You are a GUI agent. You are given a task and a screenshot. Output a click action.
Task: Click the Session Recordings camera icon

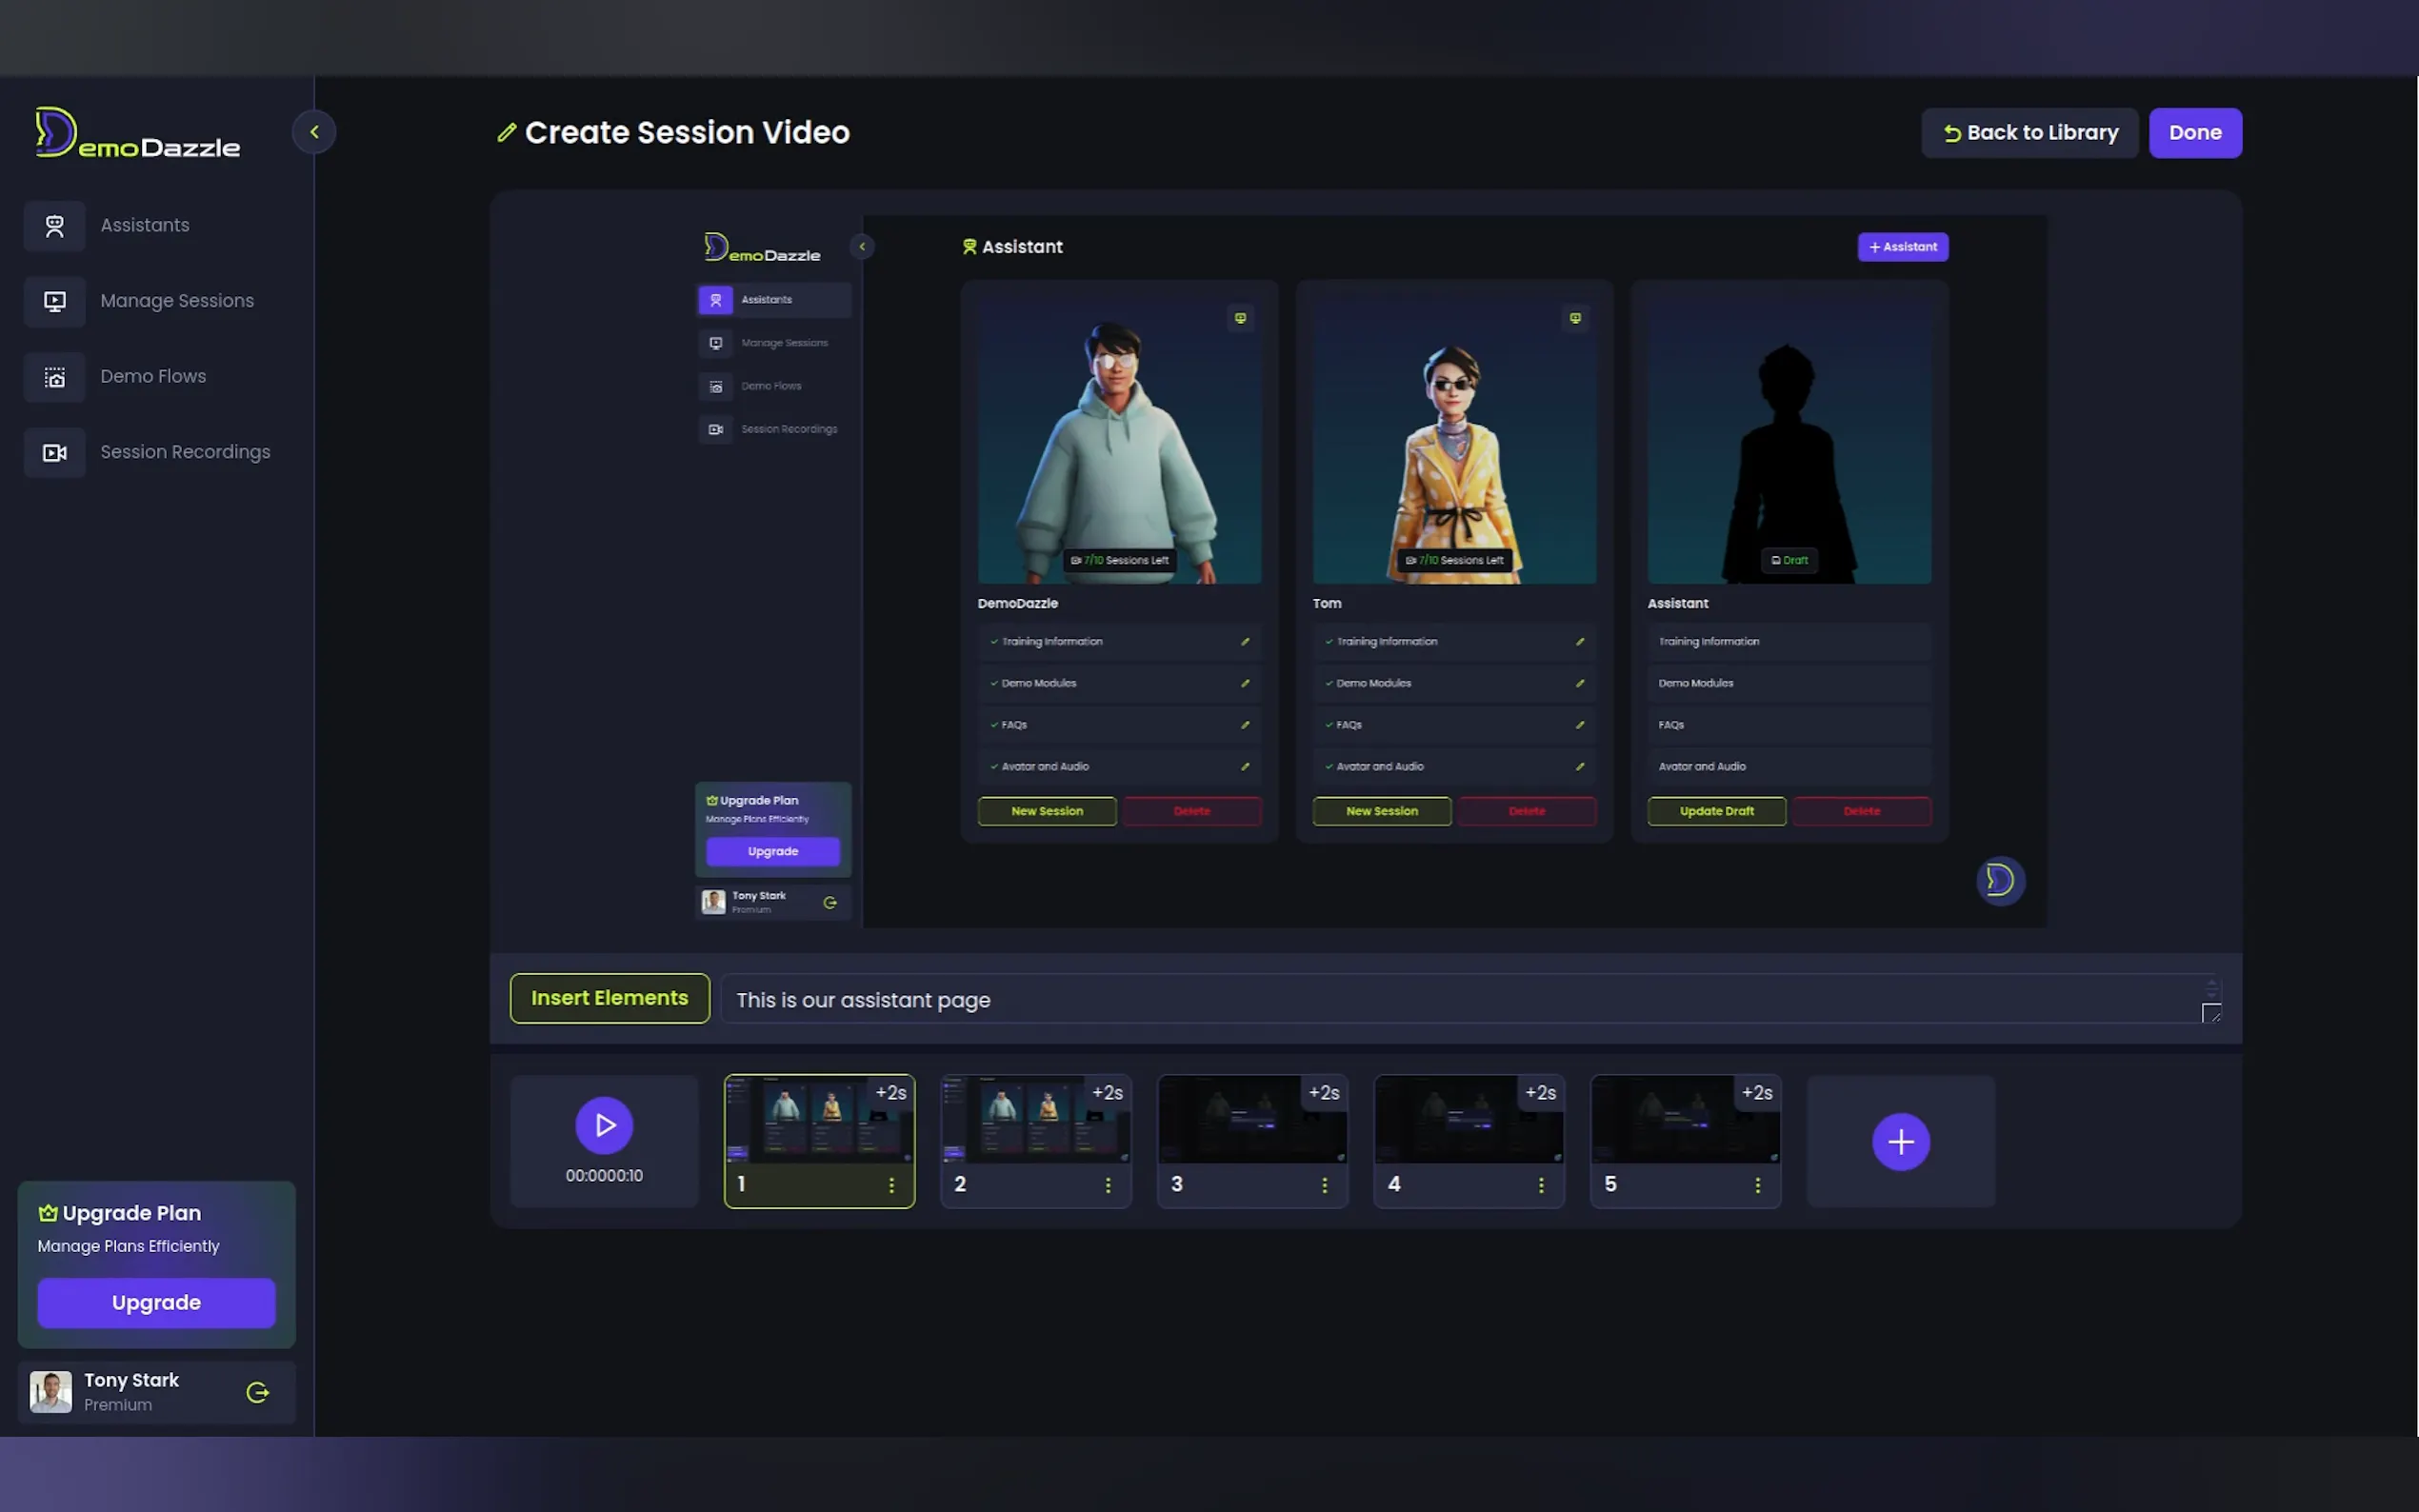tap(55, 453)
